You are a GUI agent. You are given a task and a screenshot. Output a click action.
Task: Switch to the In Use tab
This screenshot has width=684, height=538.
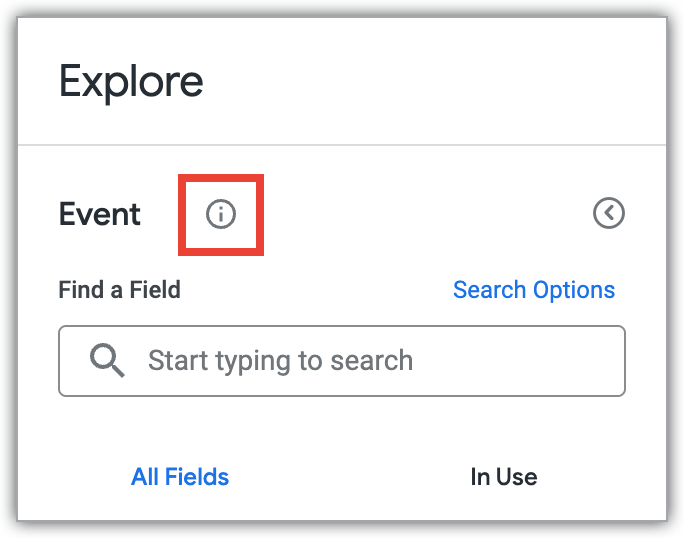click(x=503, y=477)
